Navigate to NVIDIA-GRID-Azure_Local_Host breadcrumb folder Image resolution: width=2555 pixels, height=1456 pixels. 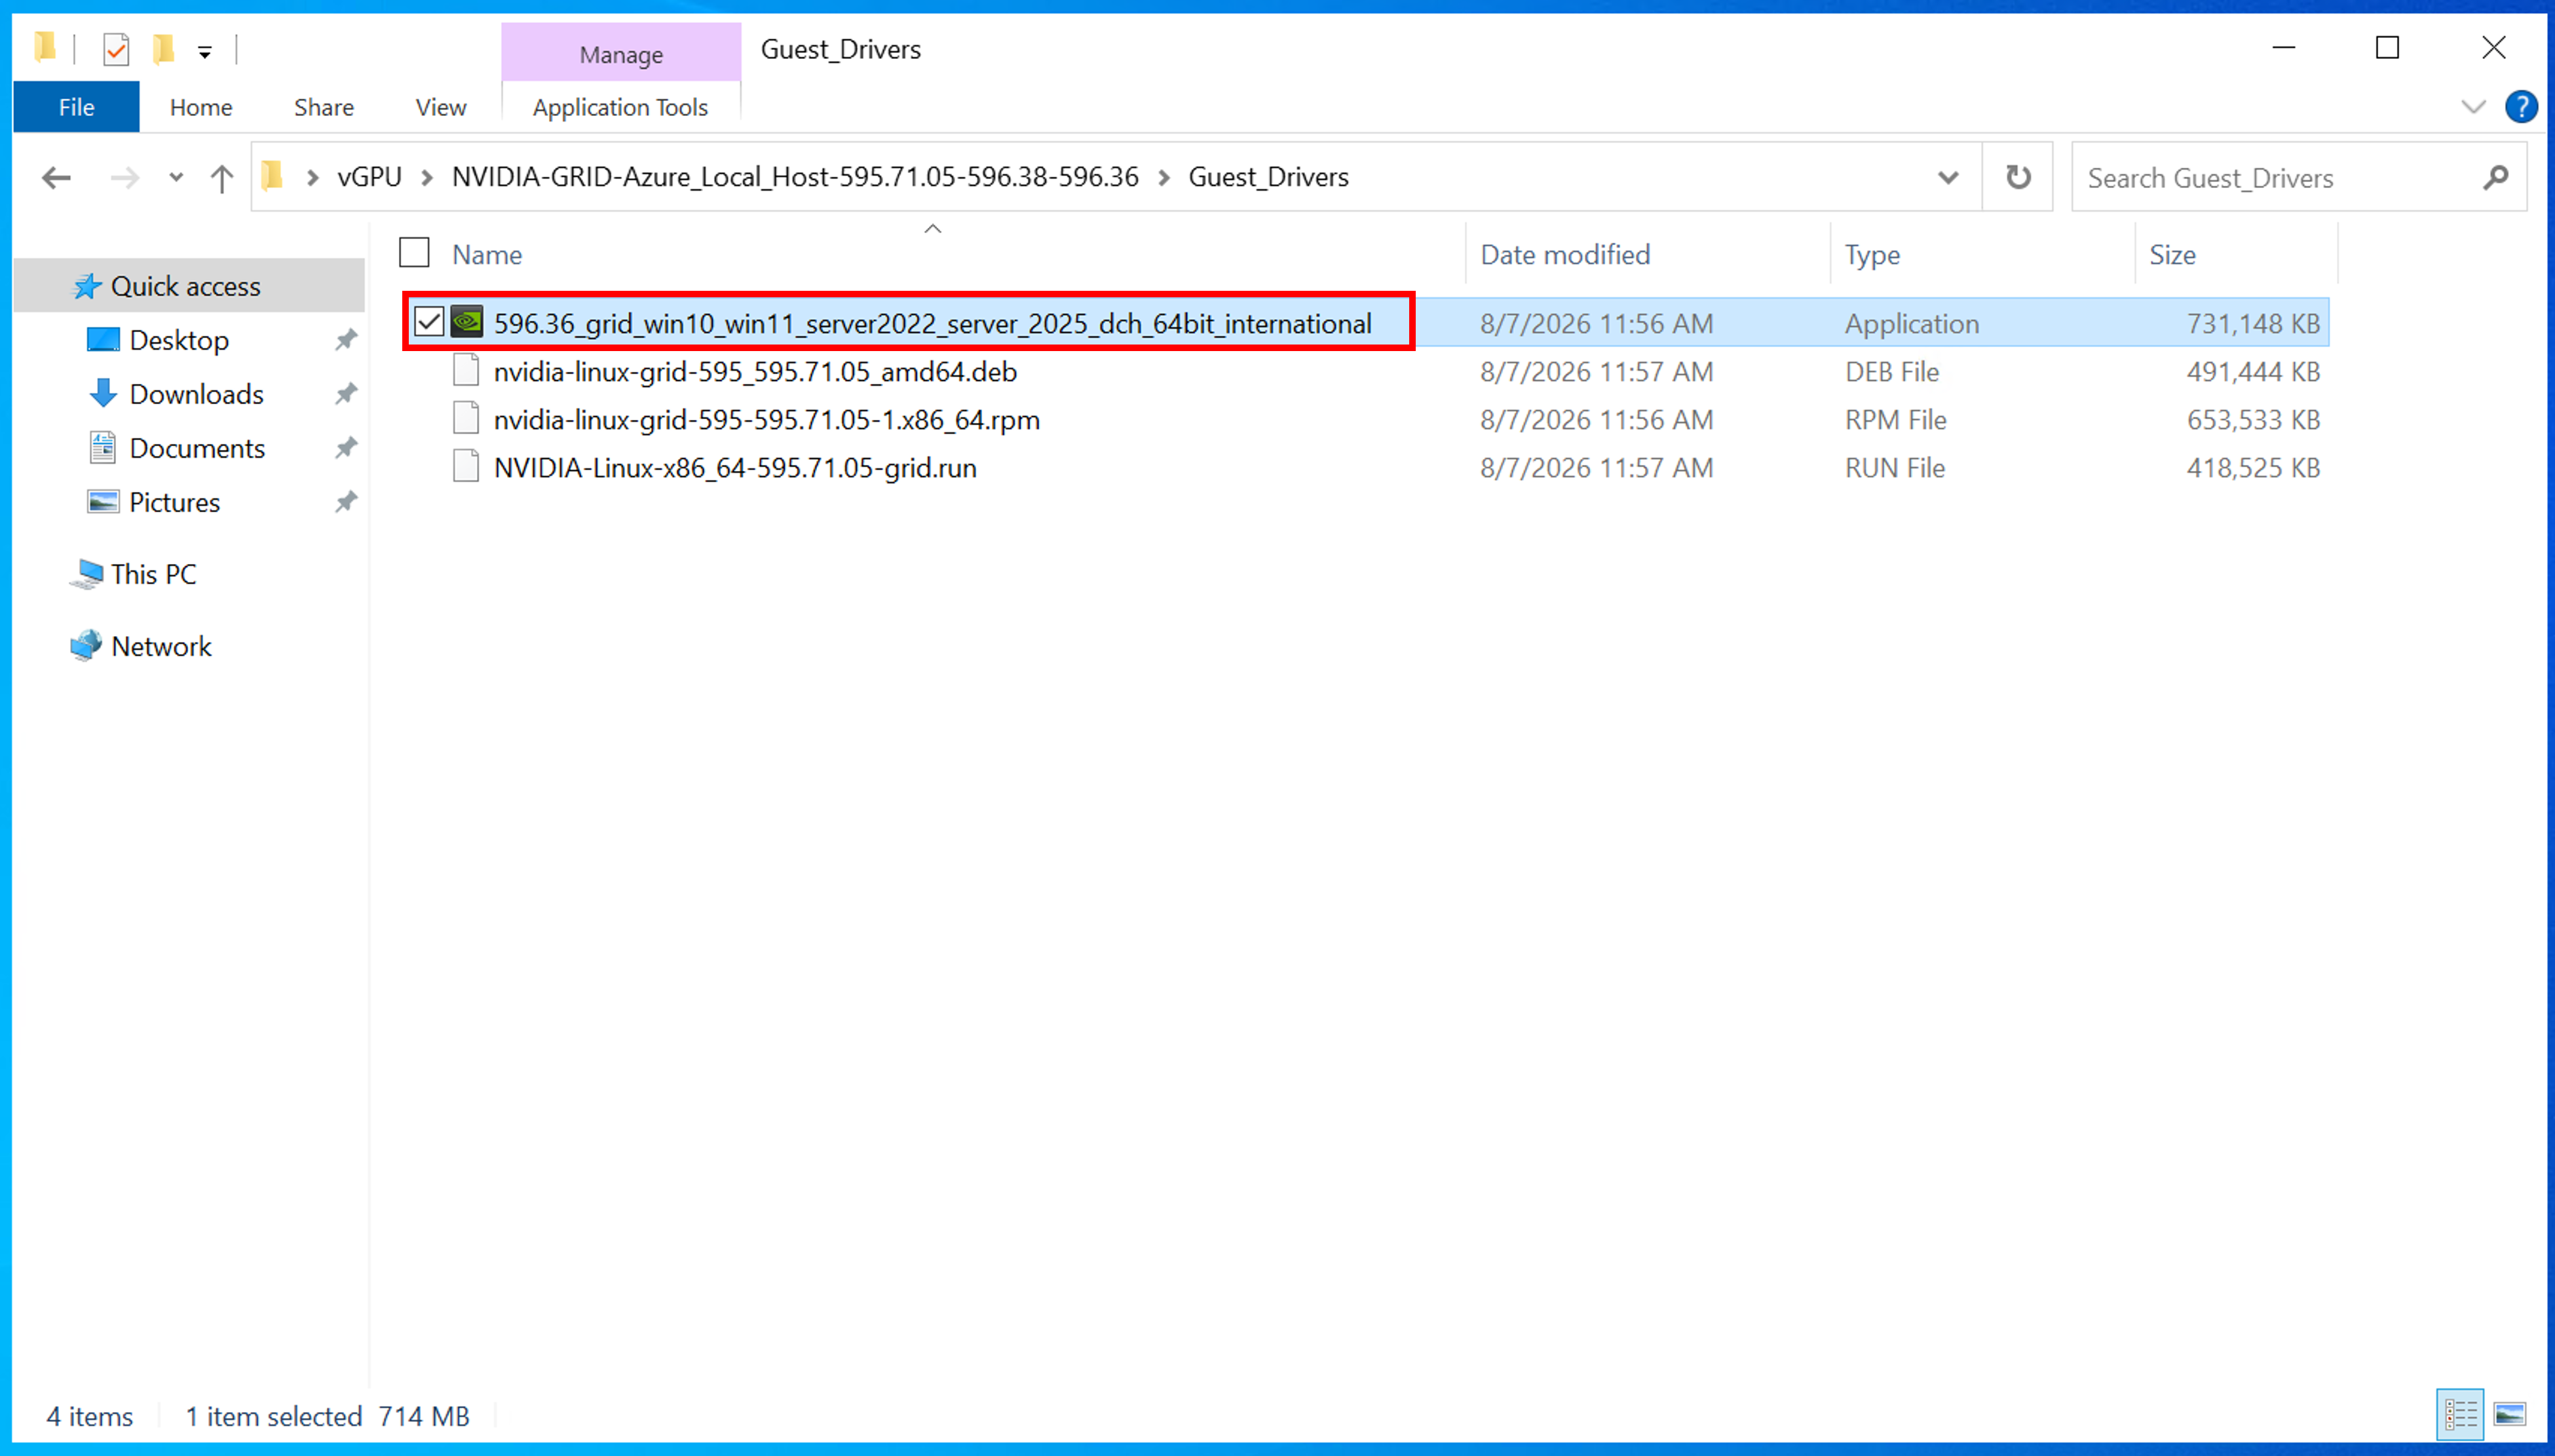[795, 177]
